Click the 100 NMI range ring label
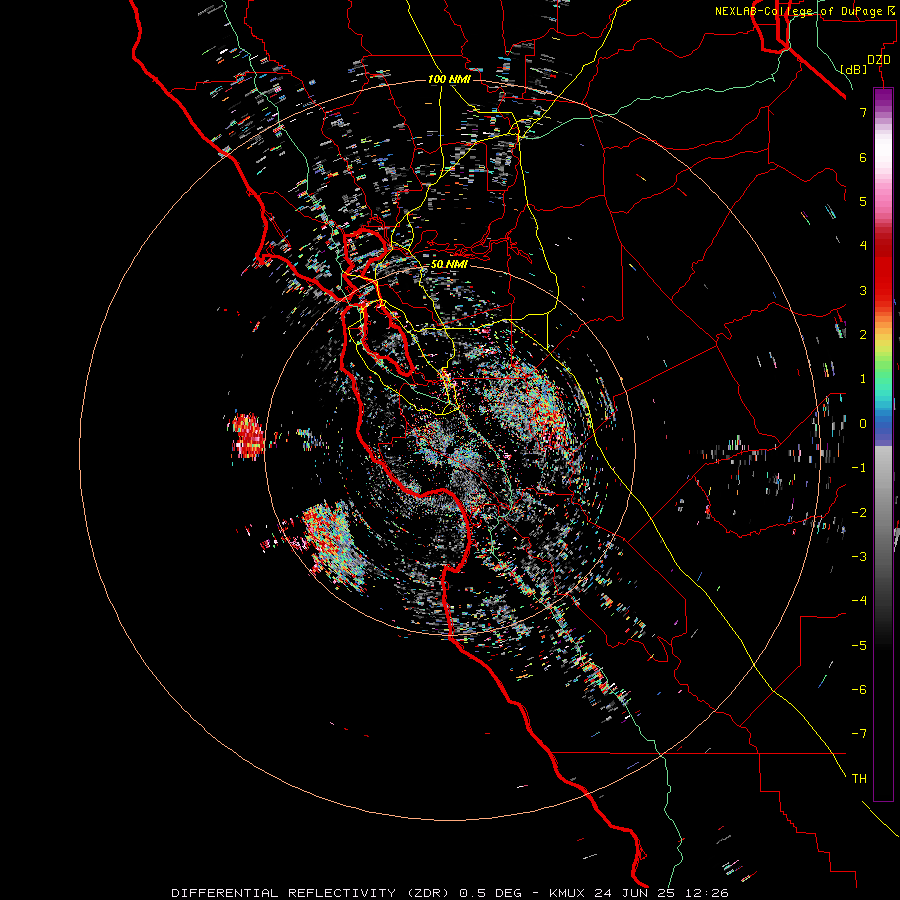The height and width of the screenshot is (900, 900). 449,79
